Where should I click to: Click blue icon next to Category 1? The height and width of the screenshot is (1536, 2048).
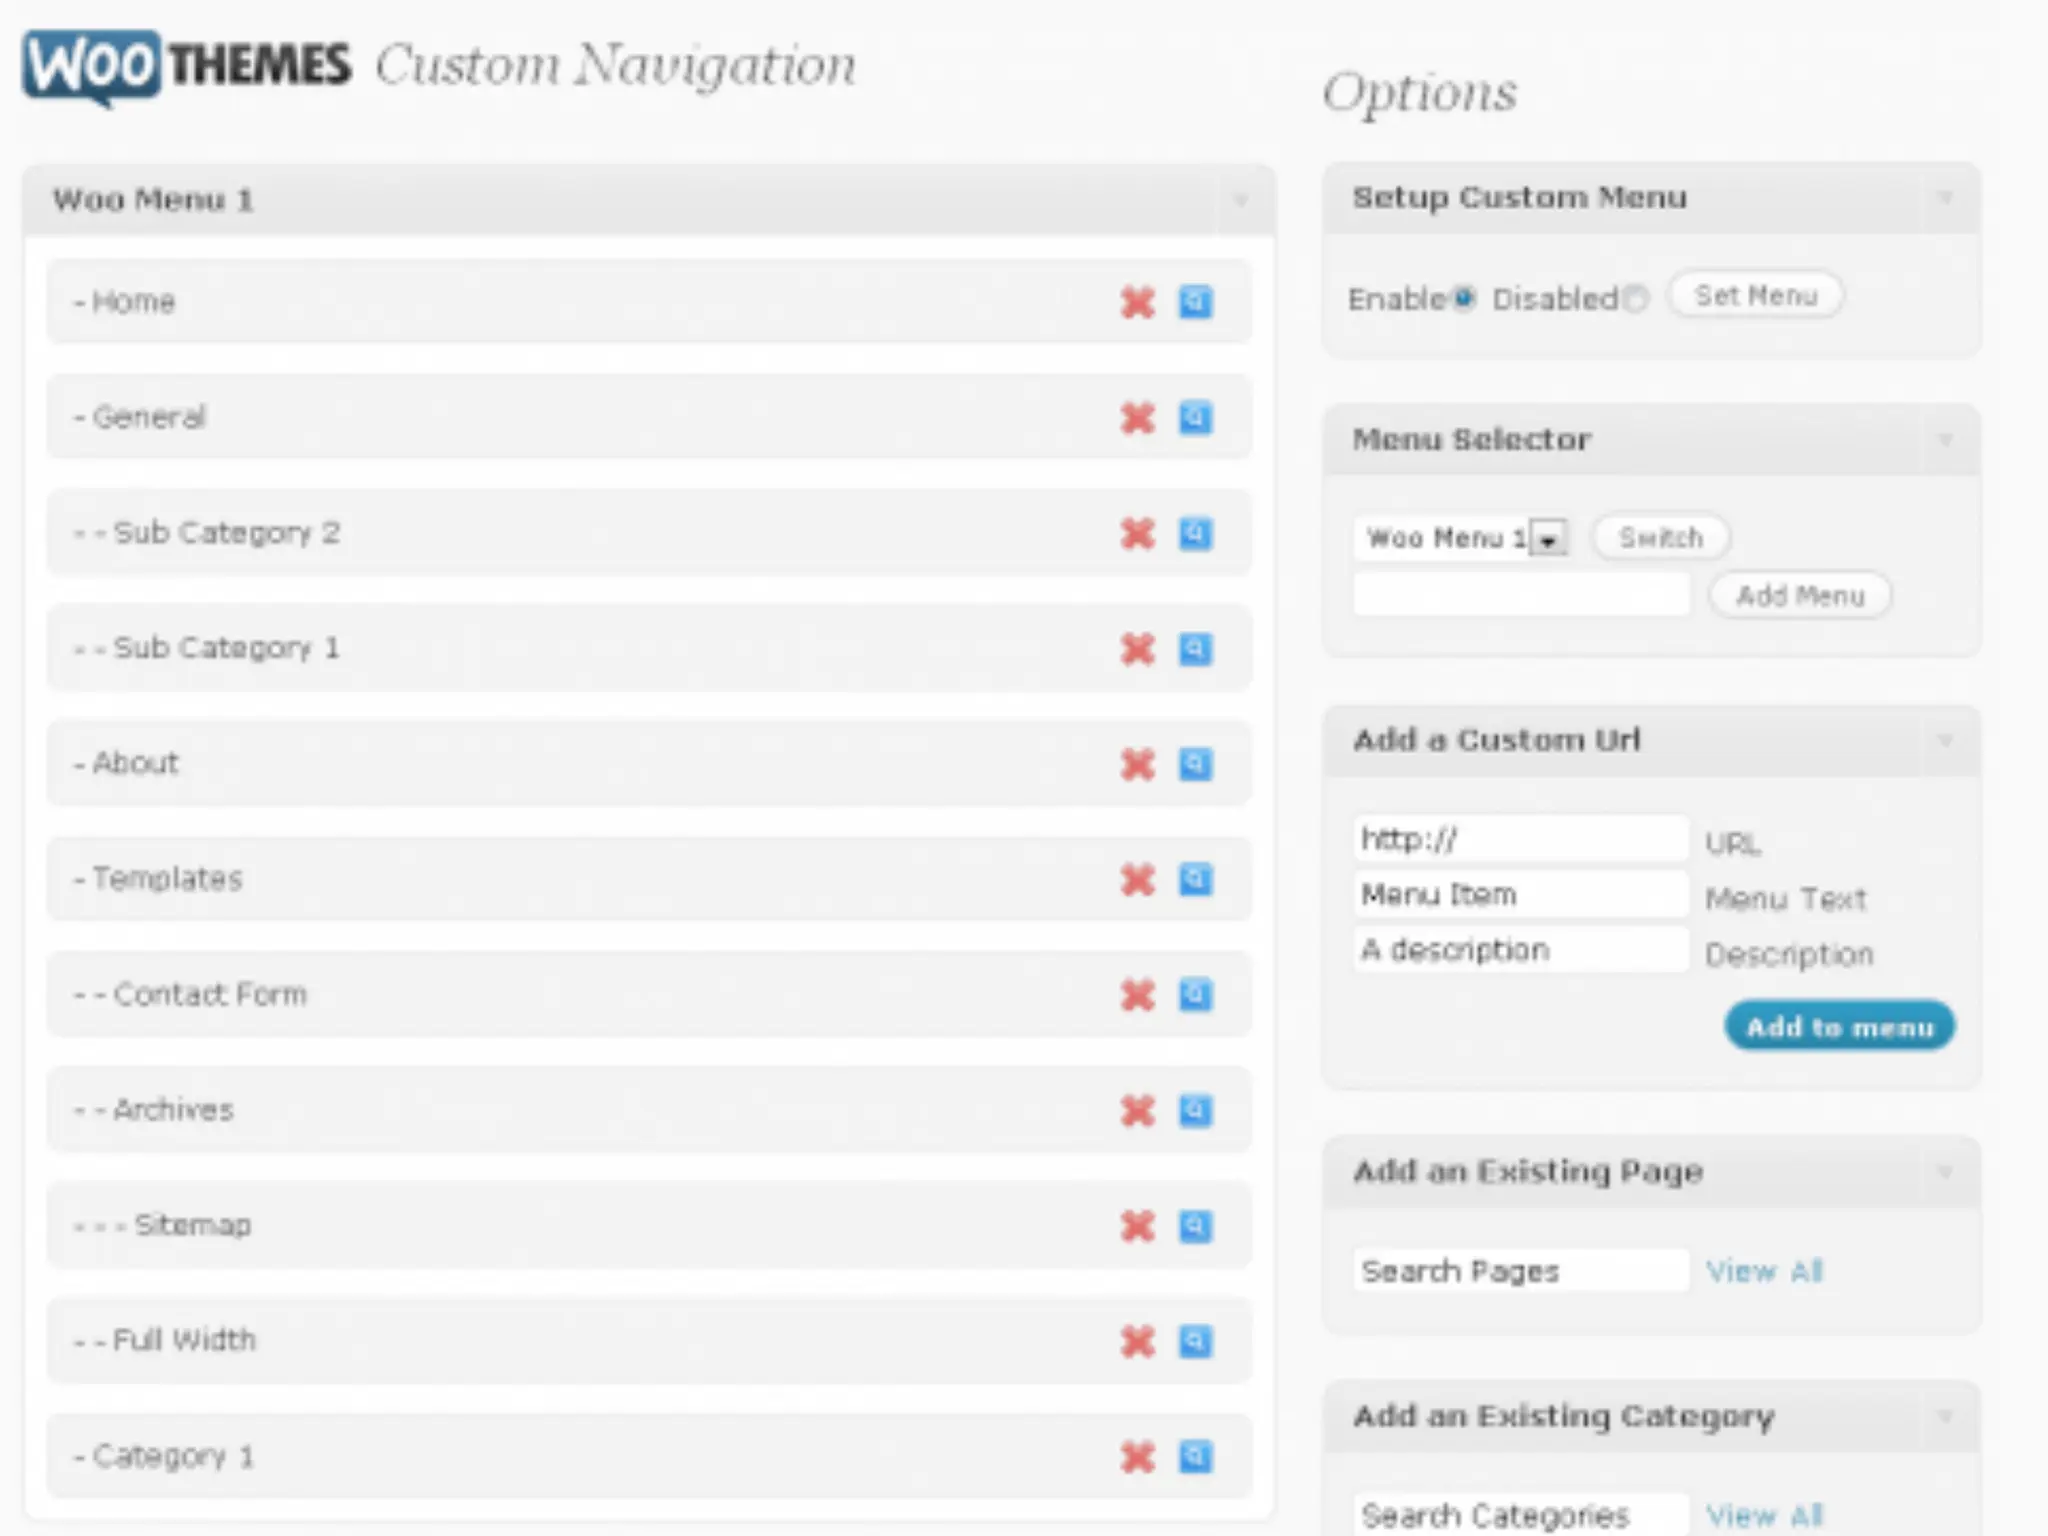pyautogui.click(x=1195, y=1457)
